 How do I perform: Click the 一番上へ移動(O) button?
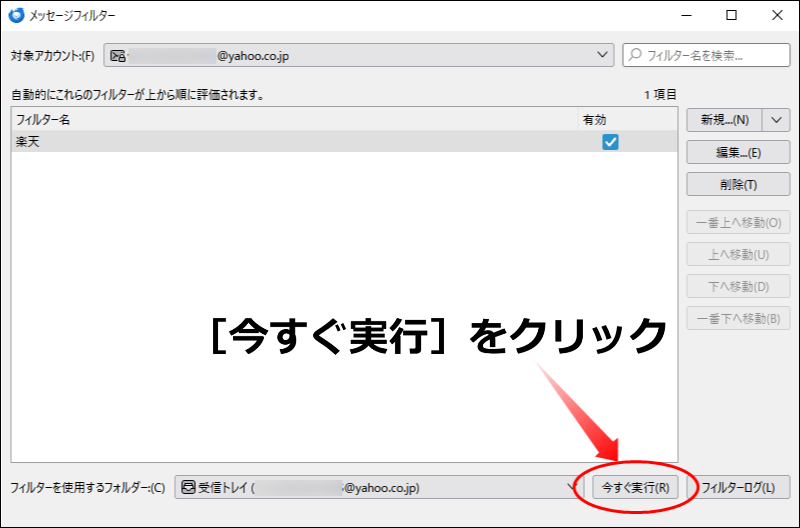(x=738, y=222)
